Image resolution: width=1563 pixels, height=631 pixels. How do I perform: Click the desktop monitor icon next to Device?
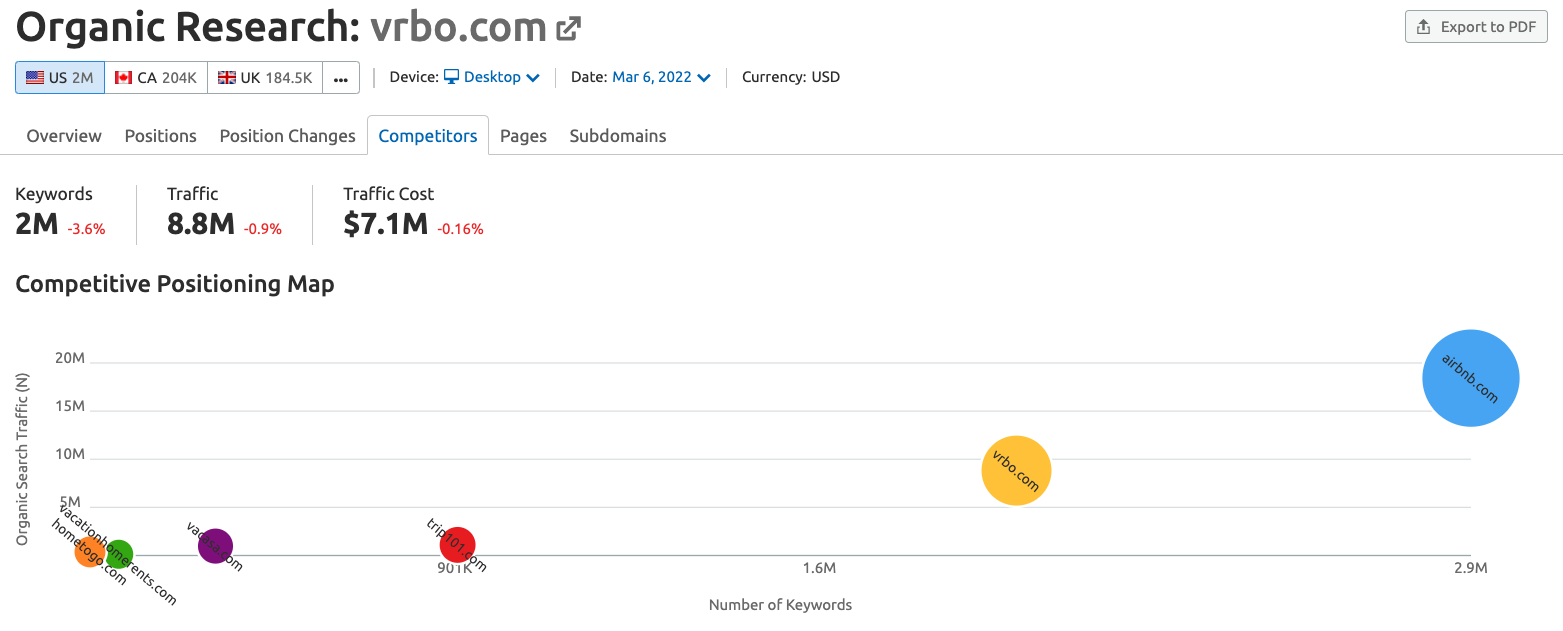[451, 77]
